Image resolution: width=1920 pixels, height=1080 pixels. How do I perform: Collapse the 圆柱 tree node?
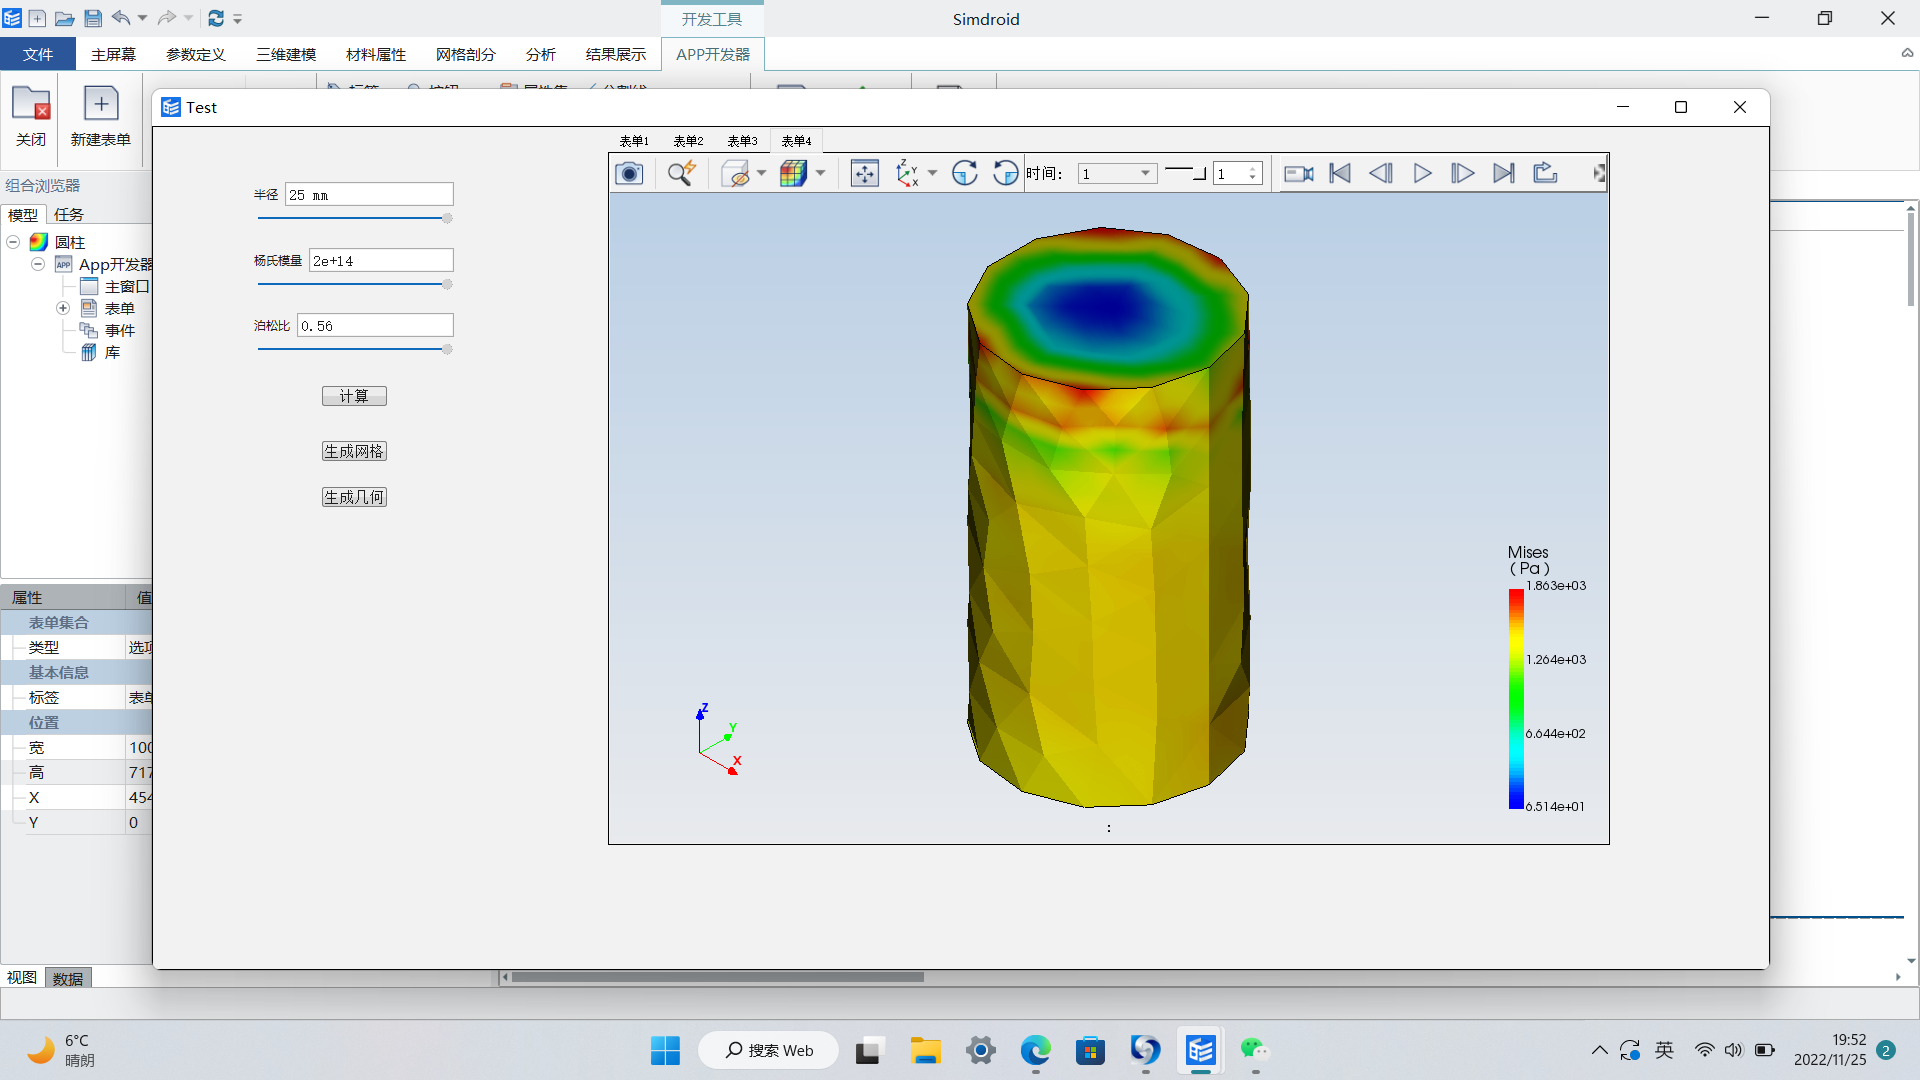(x=13, y=242)
